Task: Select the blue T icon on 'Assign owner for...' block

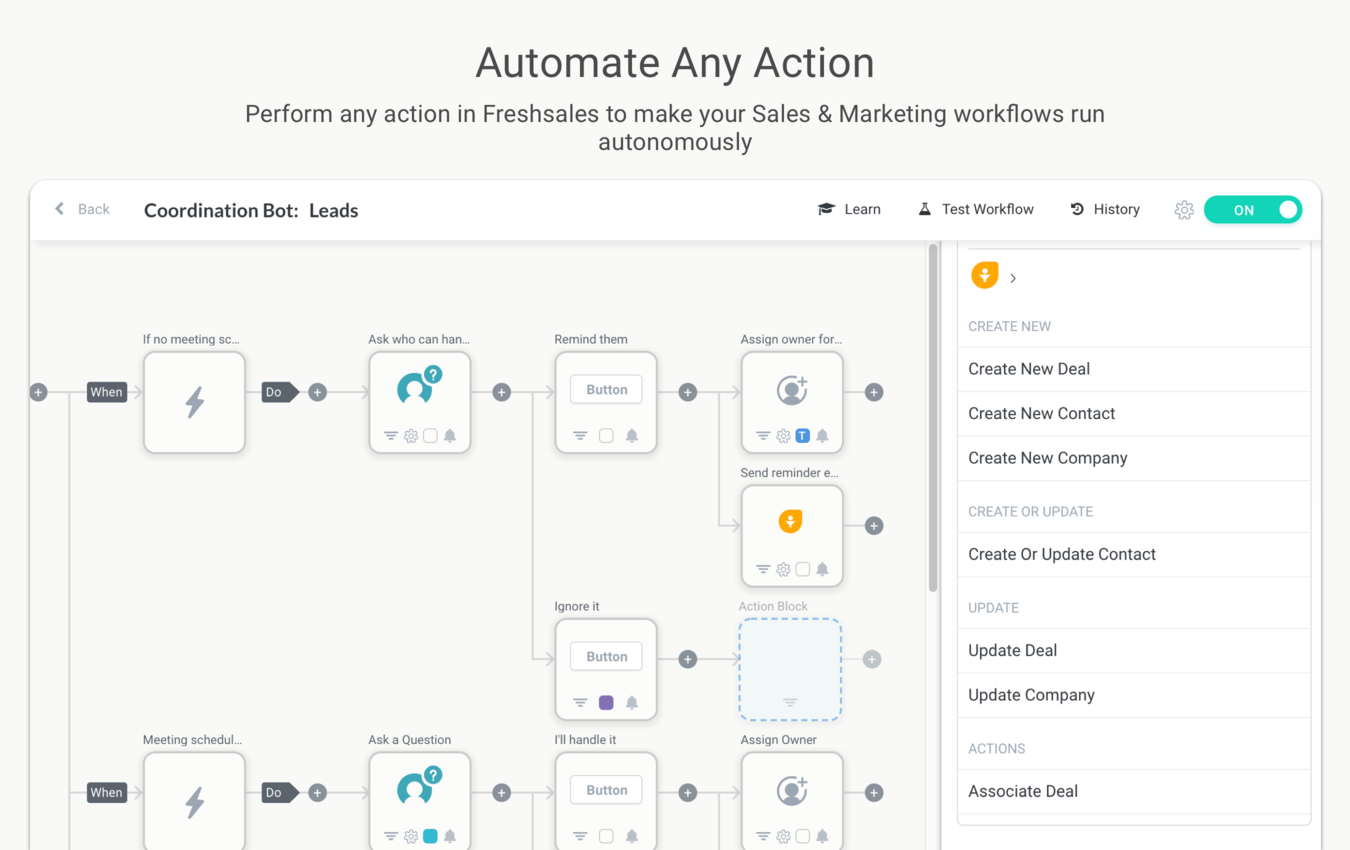Action: (800, 435)
